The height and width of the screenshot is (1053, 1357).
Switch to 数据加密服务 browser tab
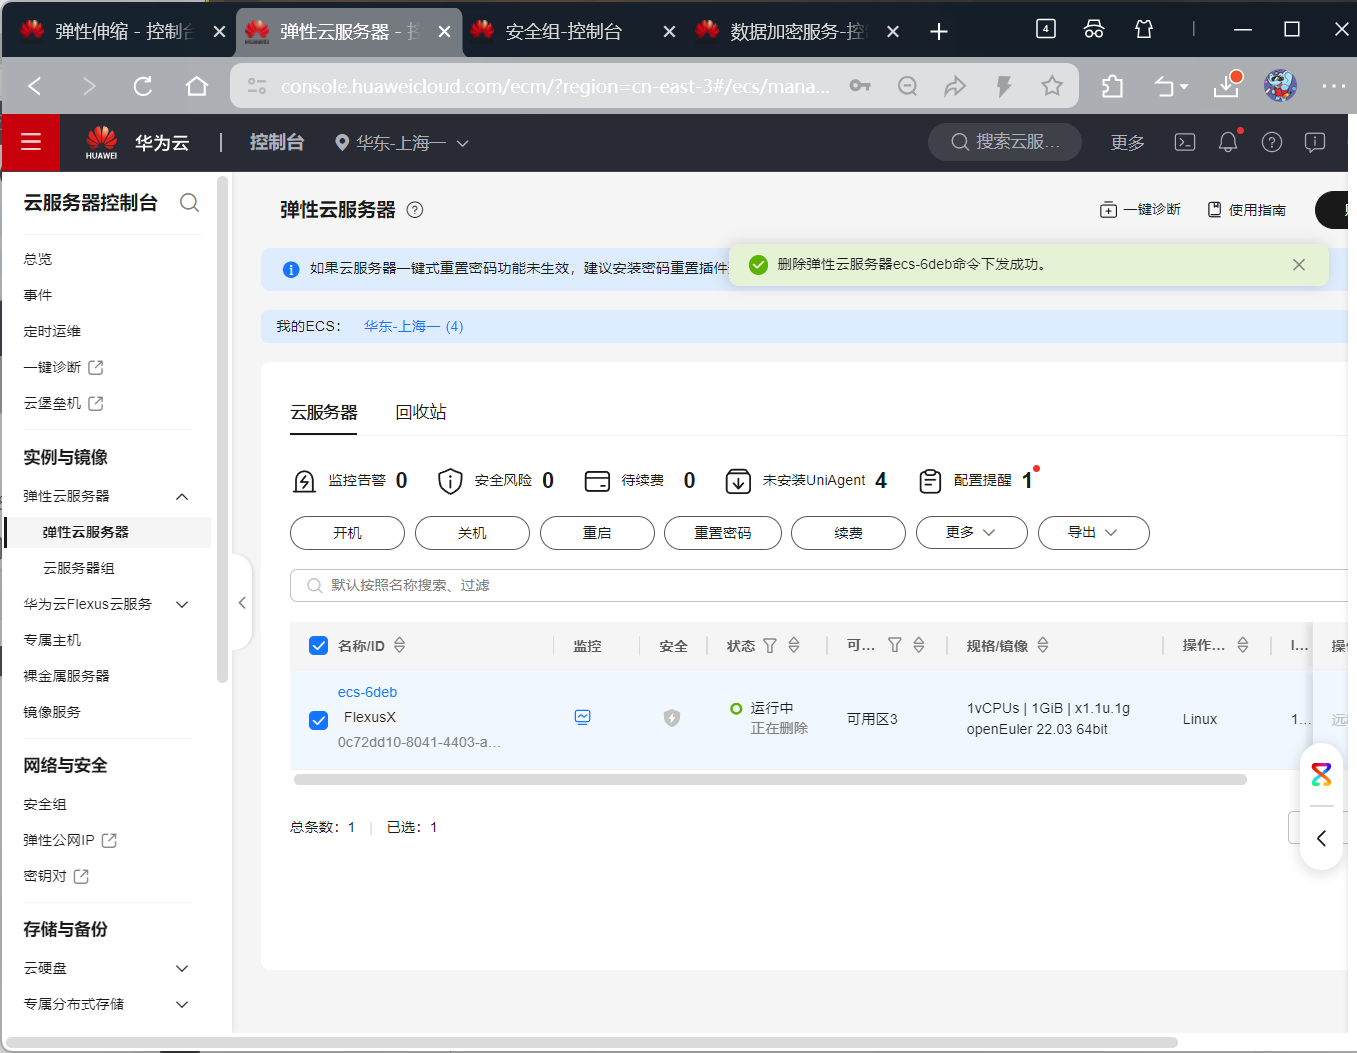pyautogui.click(x=797, y=32)
